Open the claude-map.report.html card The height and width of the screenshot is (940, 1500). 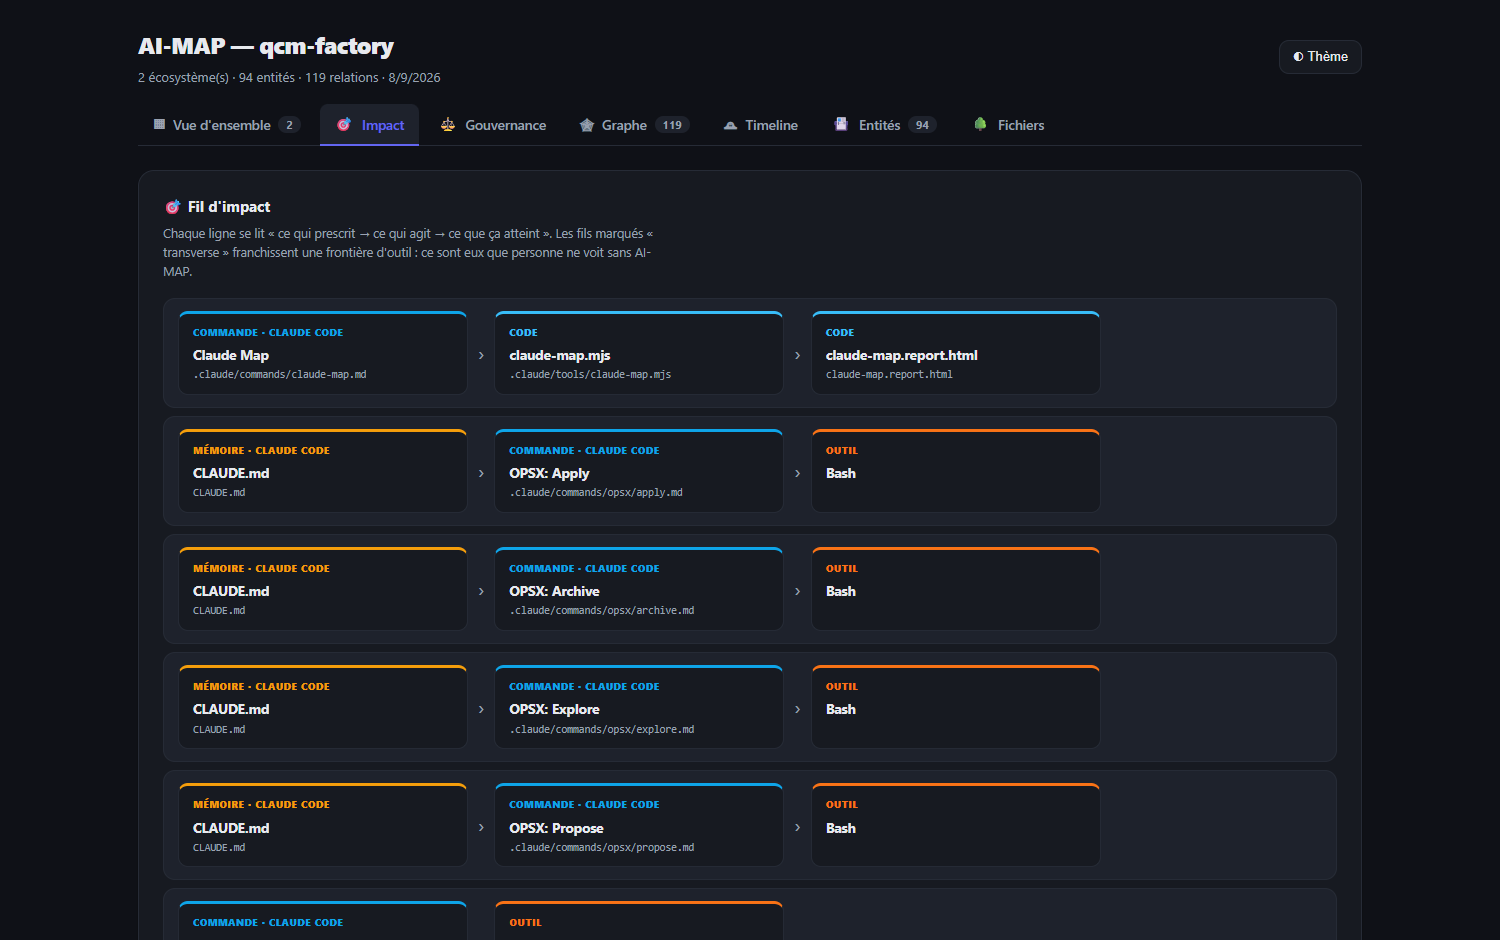pyautogui.click(x=956, y=353)
